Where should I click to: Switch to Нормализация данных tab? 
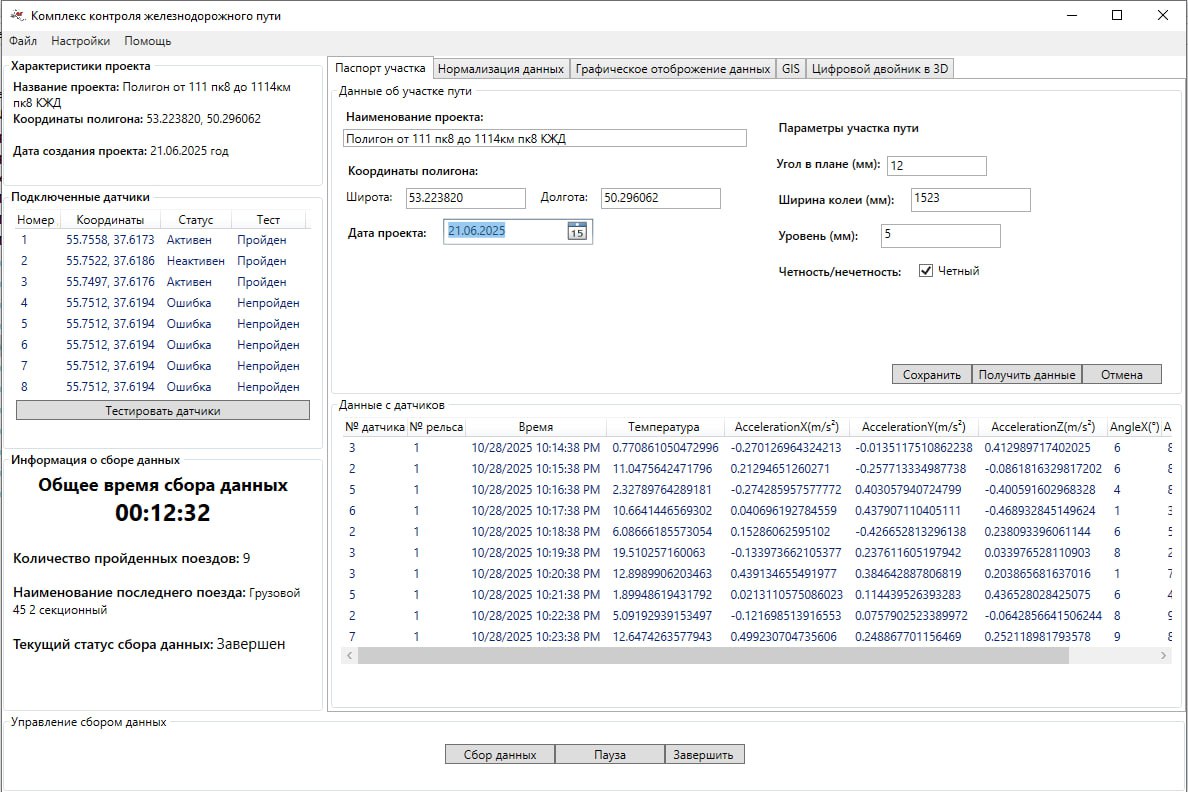501,69
